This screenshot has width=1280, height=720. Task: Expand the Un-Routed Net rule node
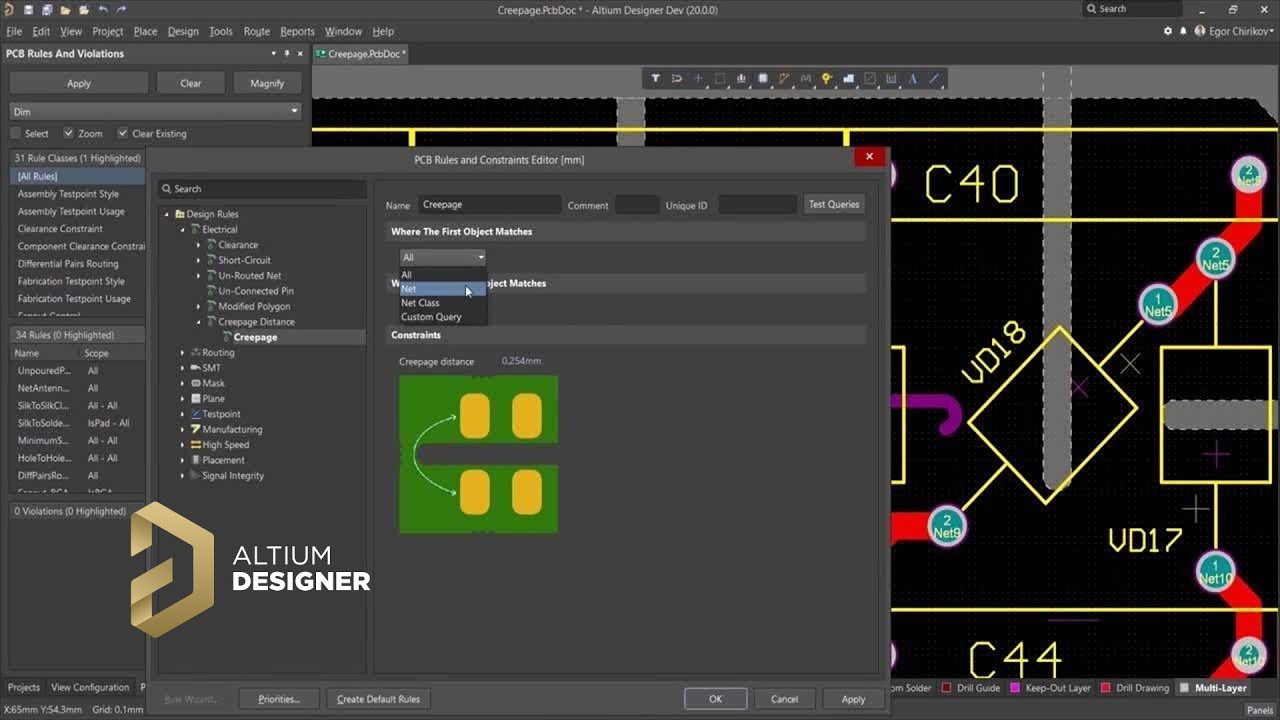[x=199, y=276]
